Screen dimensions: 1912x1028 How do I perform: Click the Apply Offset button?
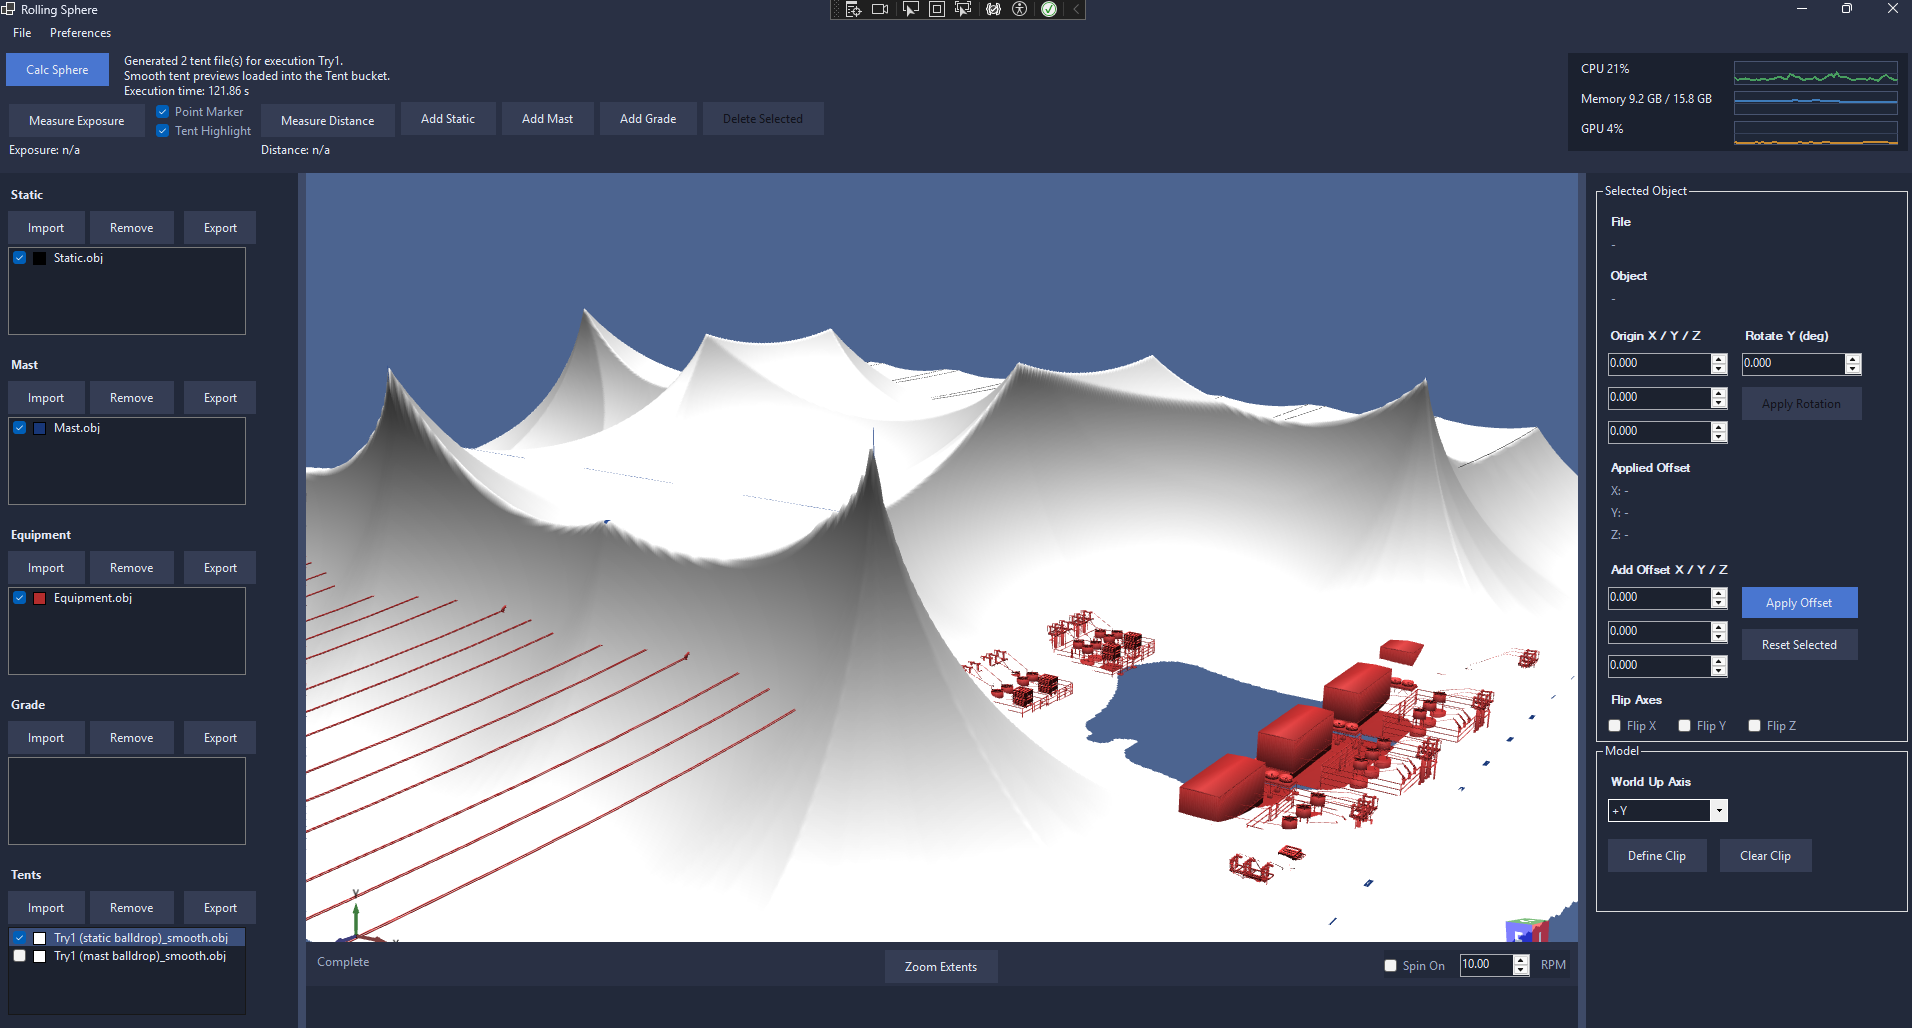(1799, 603)
